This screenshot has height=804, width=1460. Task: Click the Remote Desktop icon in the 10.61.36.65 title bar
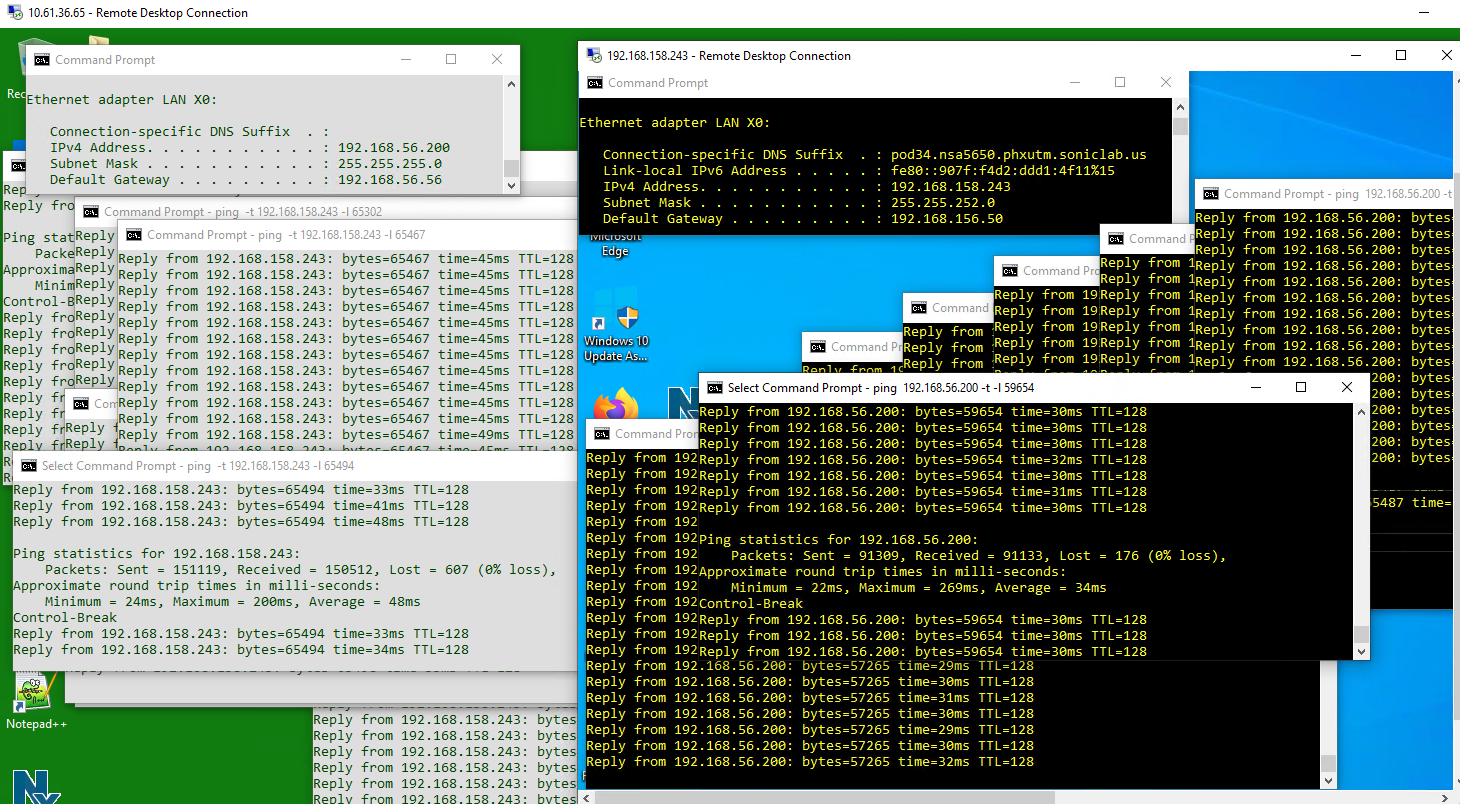(14, 13)
